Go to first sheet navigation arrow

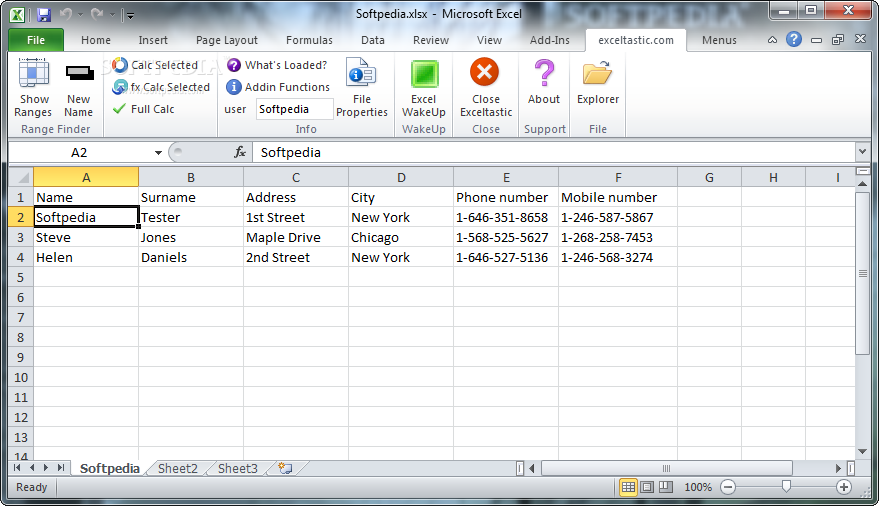coord(17,468)
